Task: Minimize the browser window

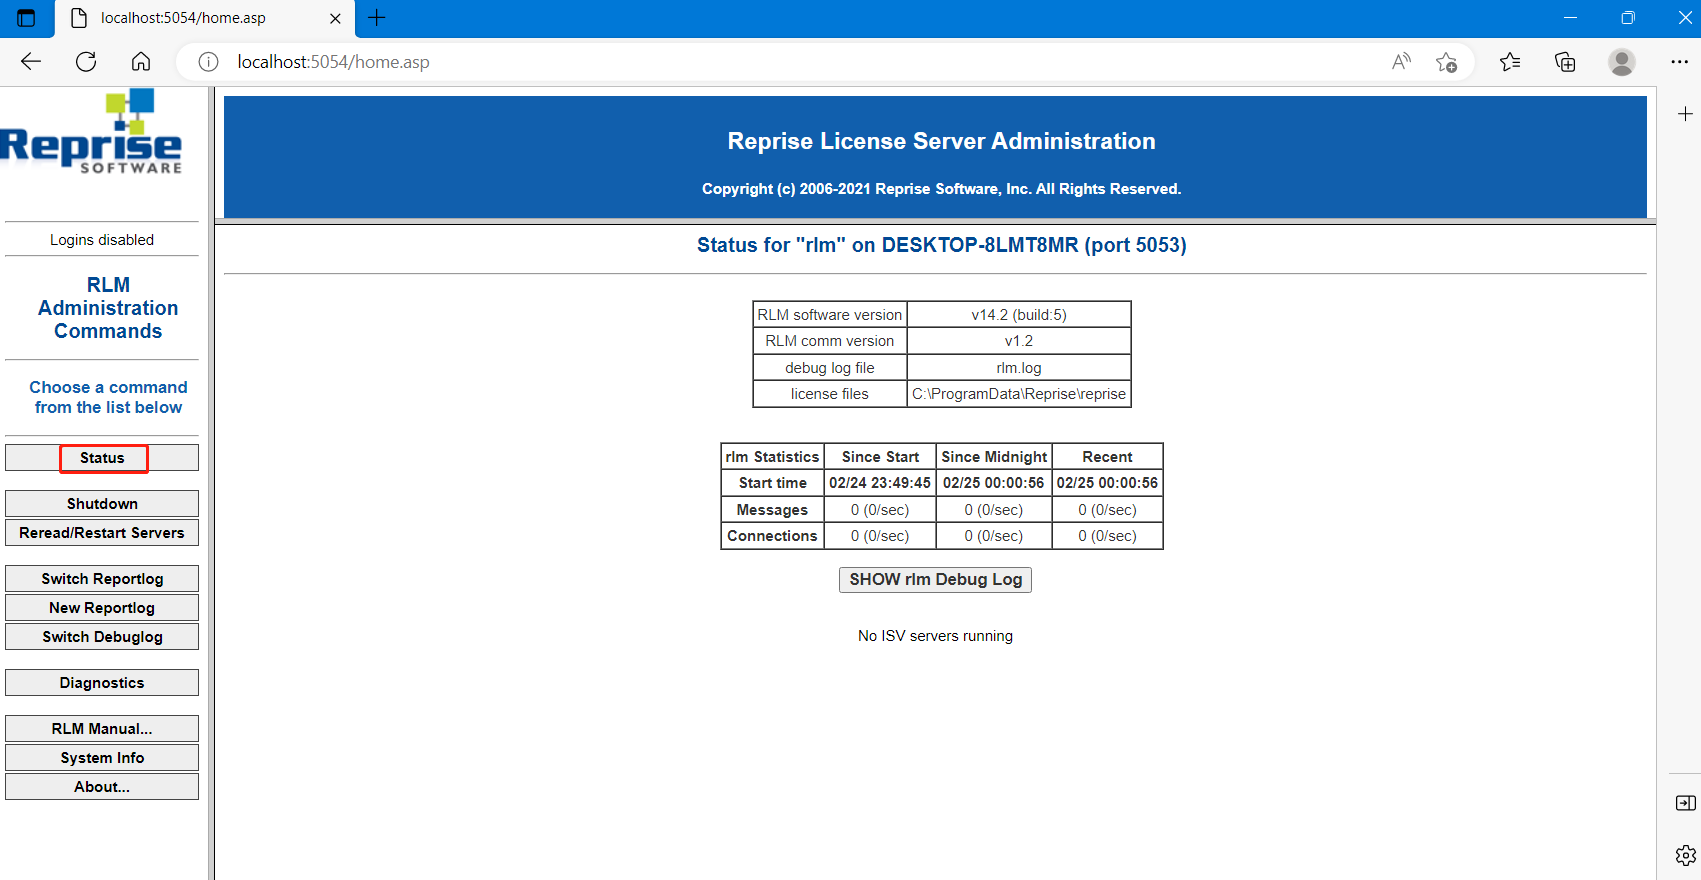Action: click(1570, 18)
